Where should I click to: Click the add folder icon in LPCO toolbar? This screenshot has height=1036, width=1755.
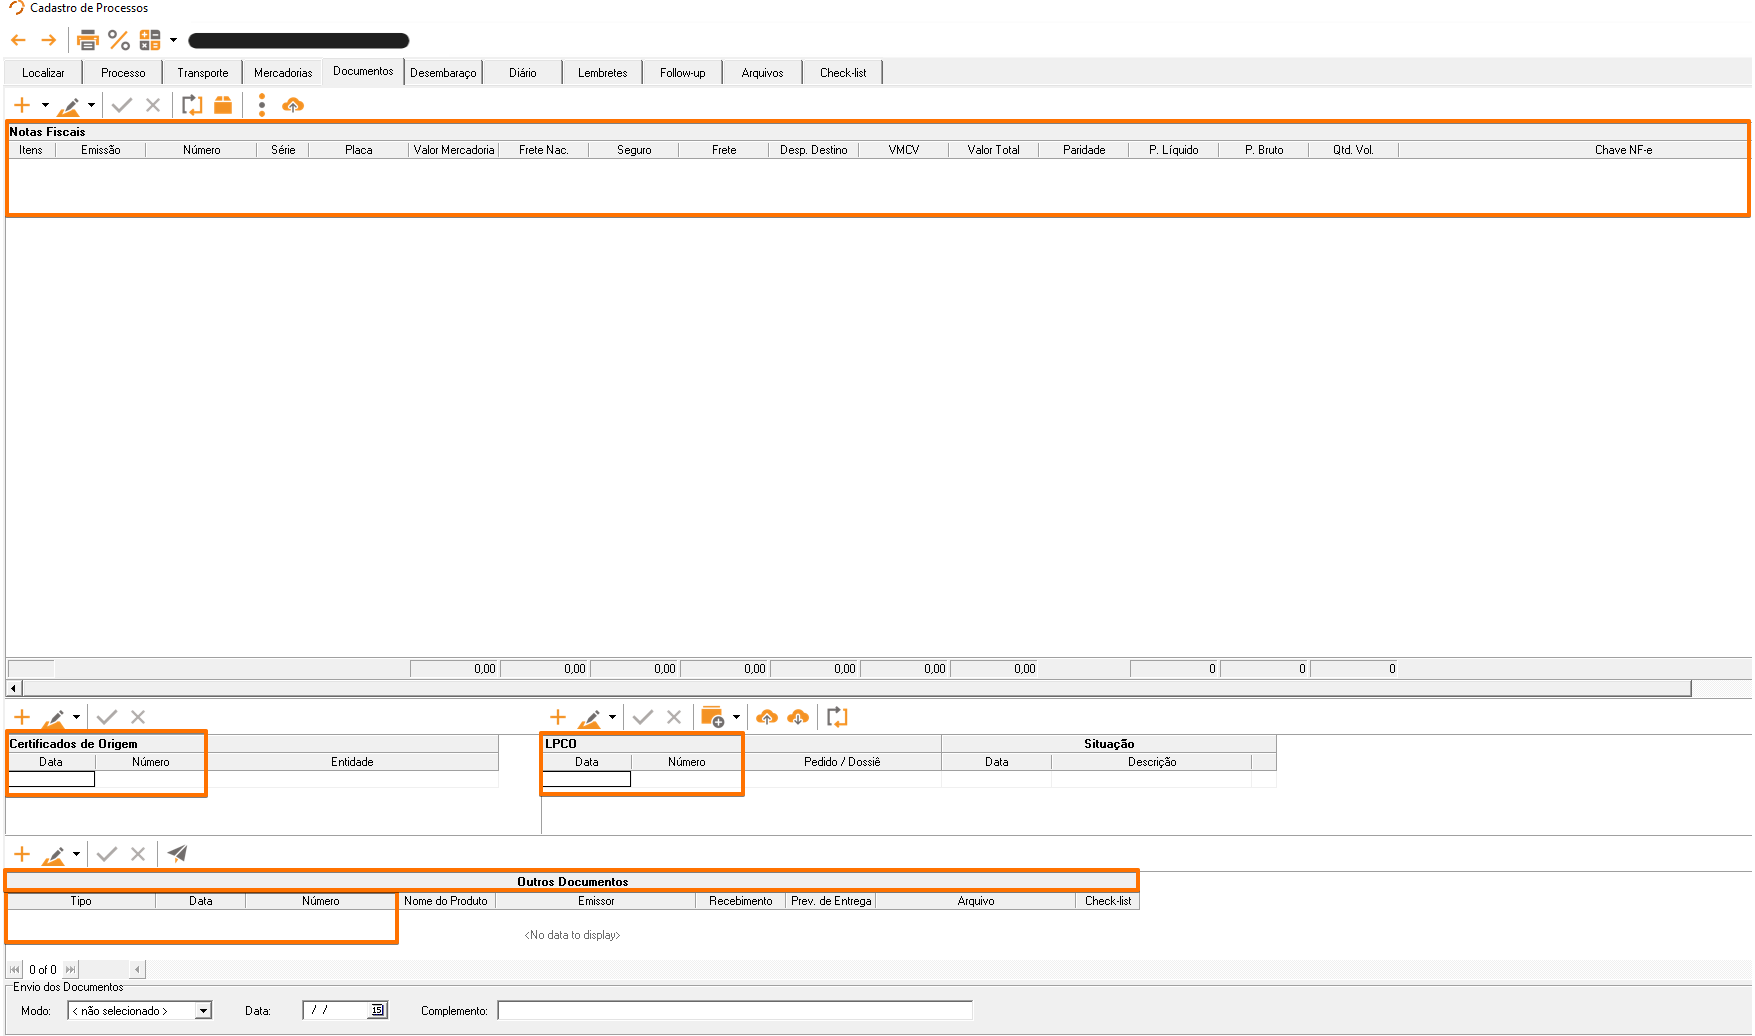point(712,717)
